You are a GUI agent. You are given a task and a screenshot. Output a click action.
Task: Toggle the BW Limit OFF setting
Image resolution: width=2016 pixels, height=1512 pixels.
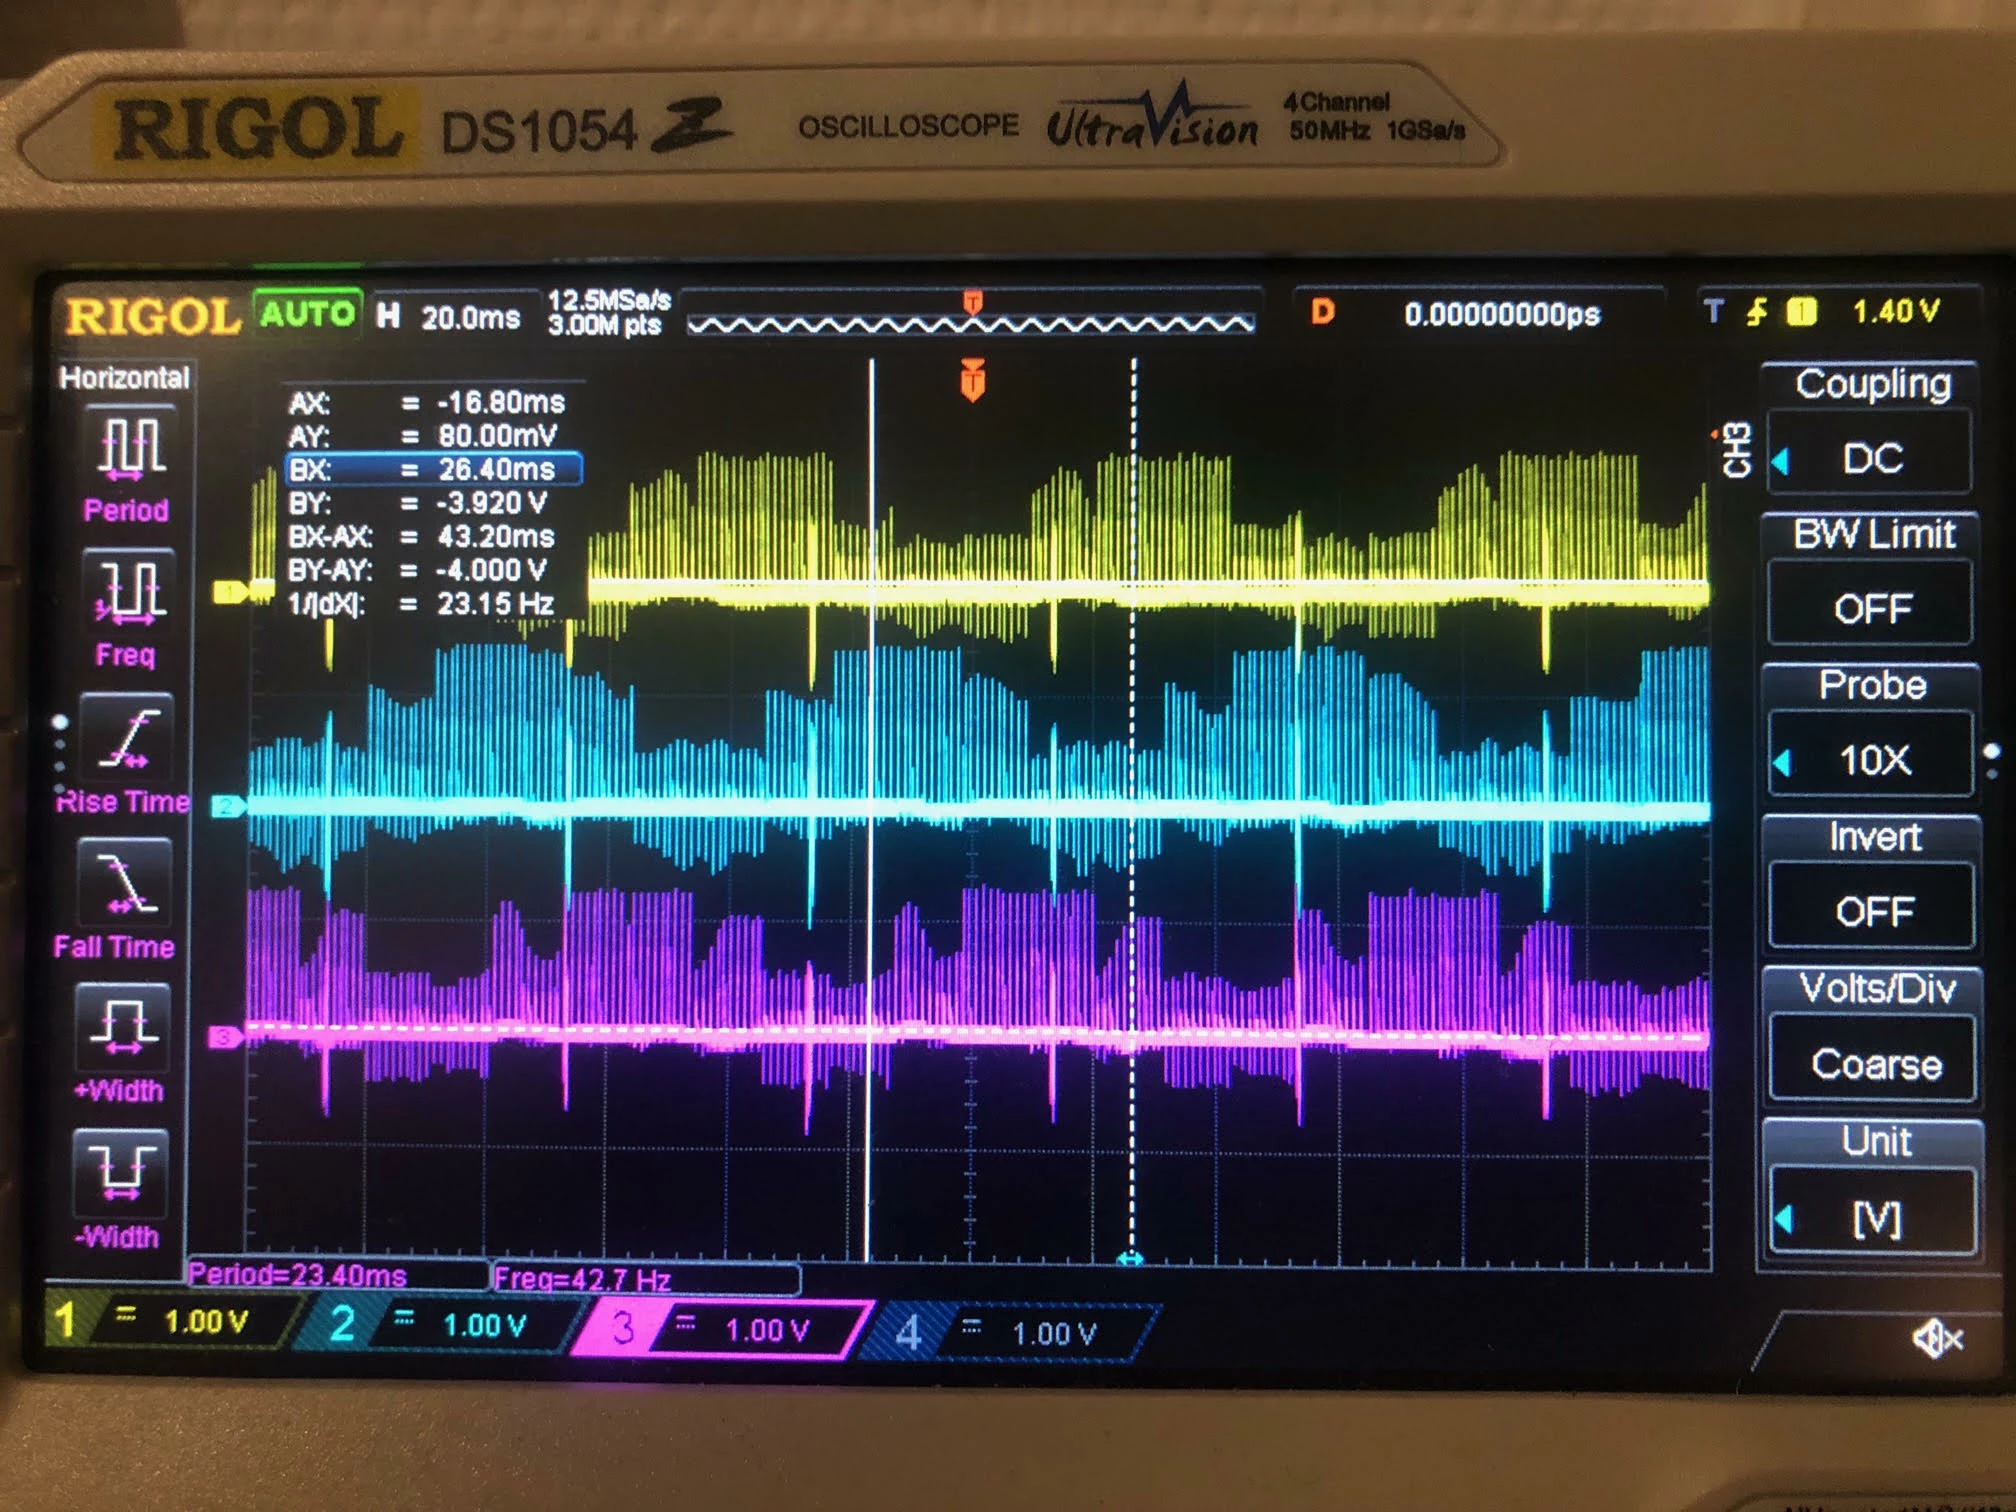pos(1872,608)
